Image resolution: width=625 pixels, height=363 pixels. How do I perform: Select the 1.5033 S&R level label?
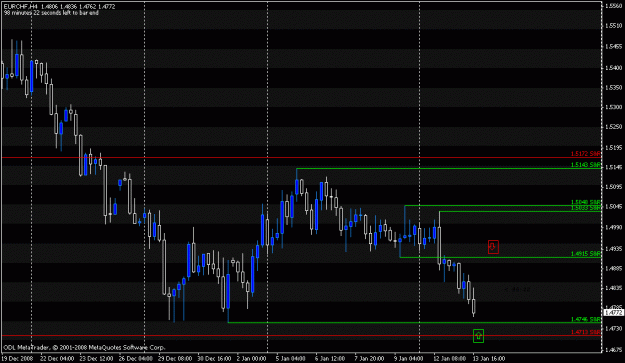click(x=586, y=208)
